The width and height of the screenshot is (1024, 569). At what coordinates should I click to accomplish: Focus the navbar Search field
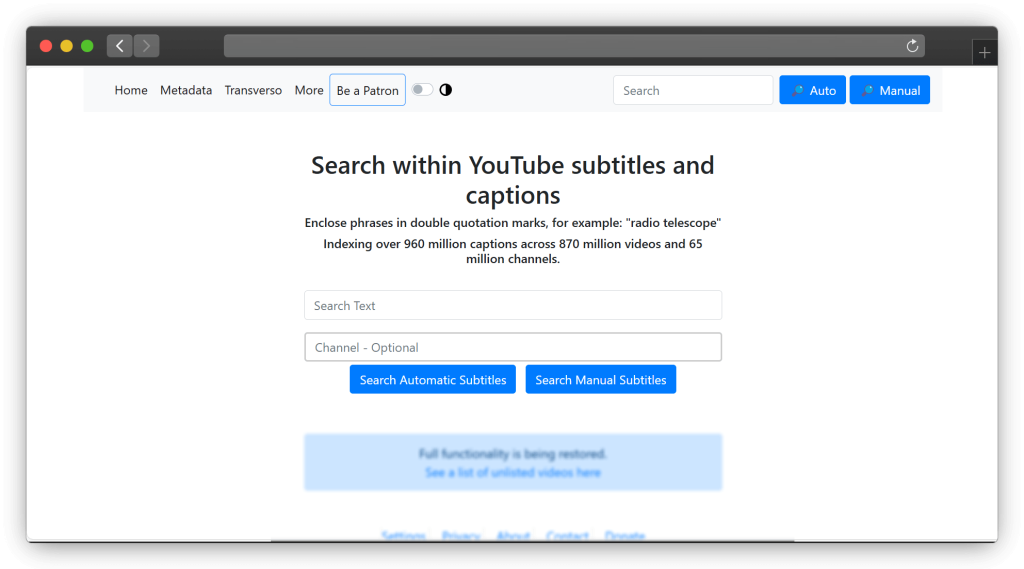pos(692,90)
